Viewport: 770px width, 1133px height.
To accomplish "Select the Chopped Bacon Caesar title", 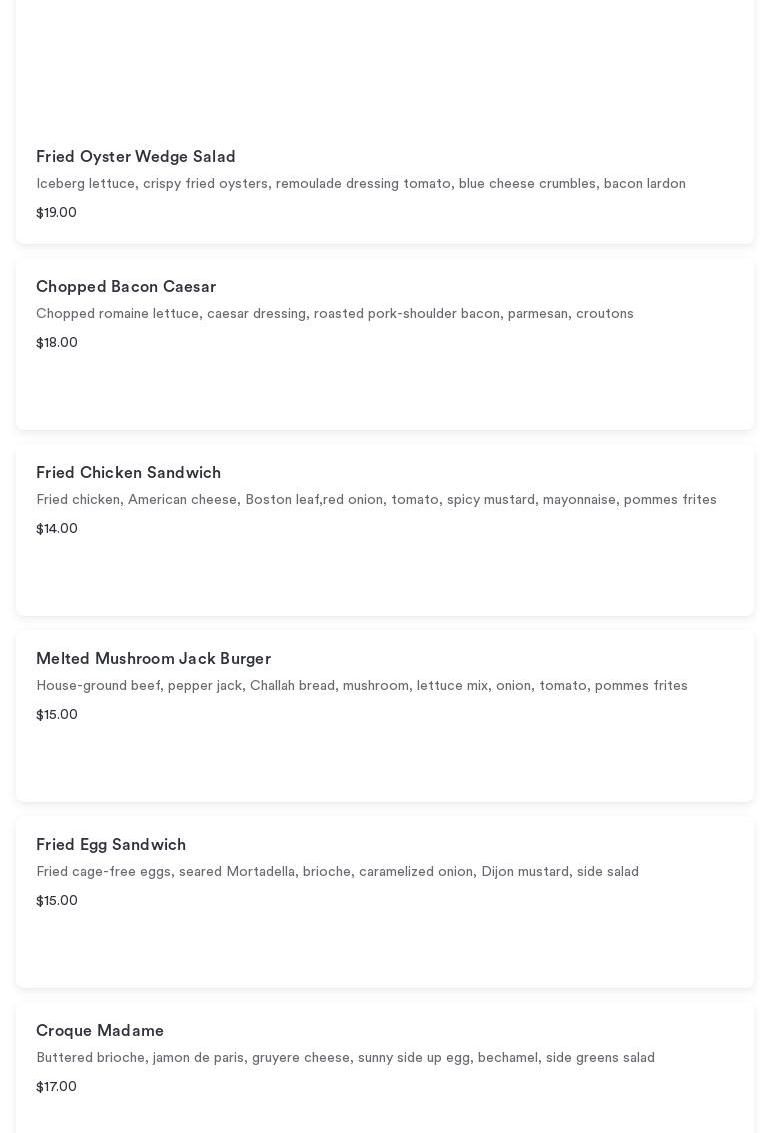I will tap(126, 287).
